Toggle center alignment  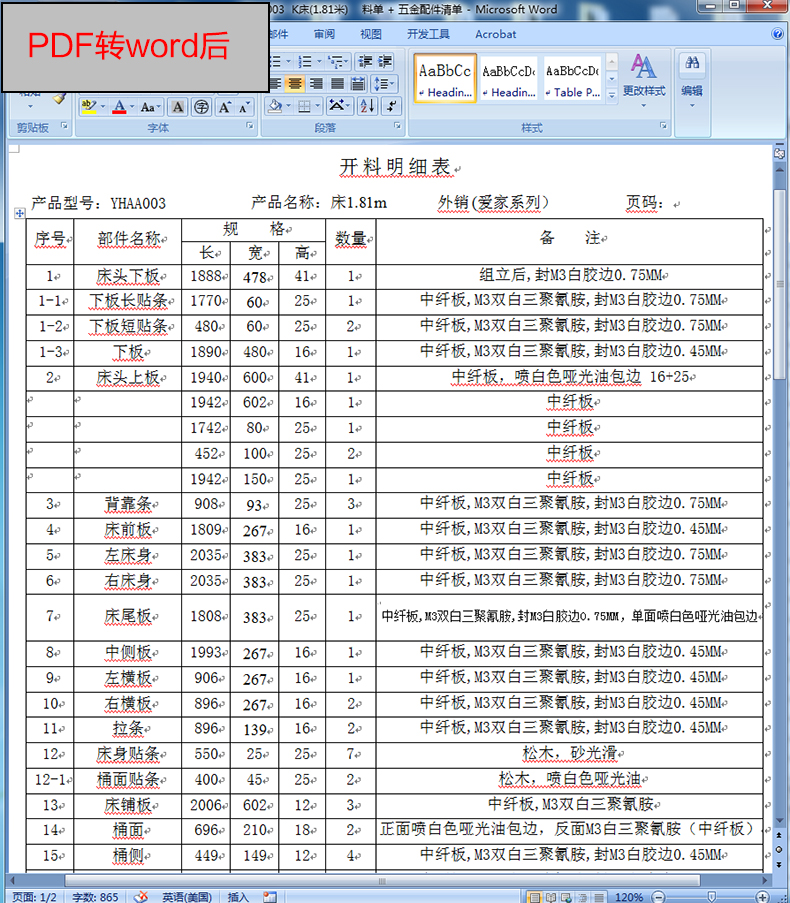(x=295, y=84)
